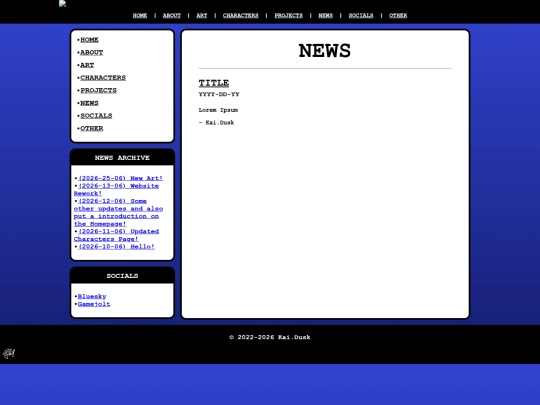Go to PROJECTS from the sidebar list
This screenshot has height=405, width=540.
tap(98, 91)
